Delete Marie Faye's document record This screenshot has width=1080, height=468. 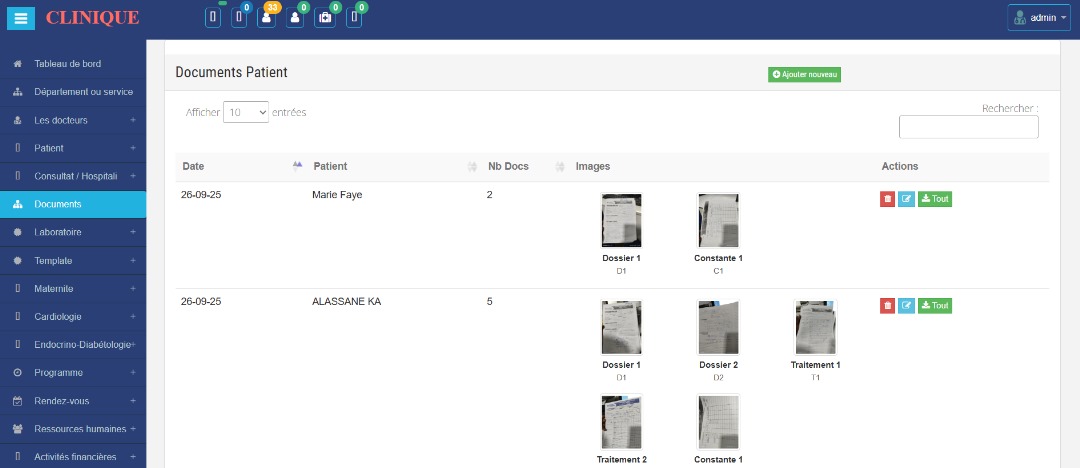pos(887,199)
